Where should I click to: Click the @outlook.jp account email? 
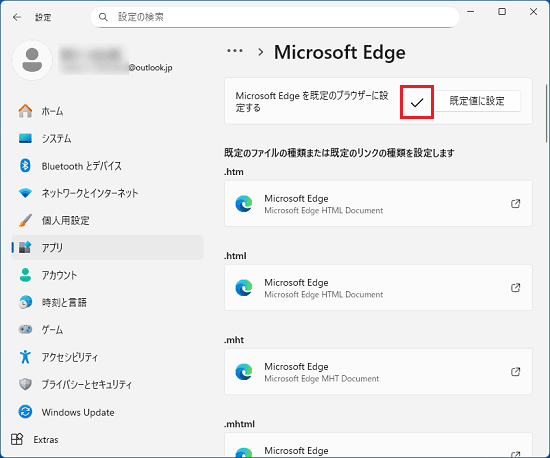tap(150, 67)
